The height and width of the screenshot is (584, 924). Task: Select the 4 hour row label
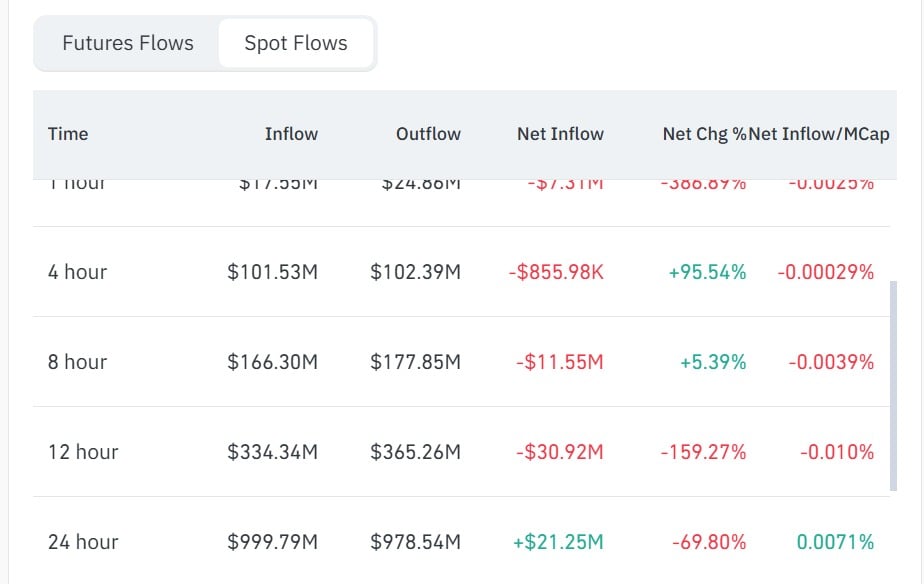pyautogui.click(x=77, y=272)
